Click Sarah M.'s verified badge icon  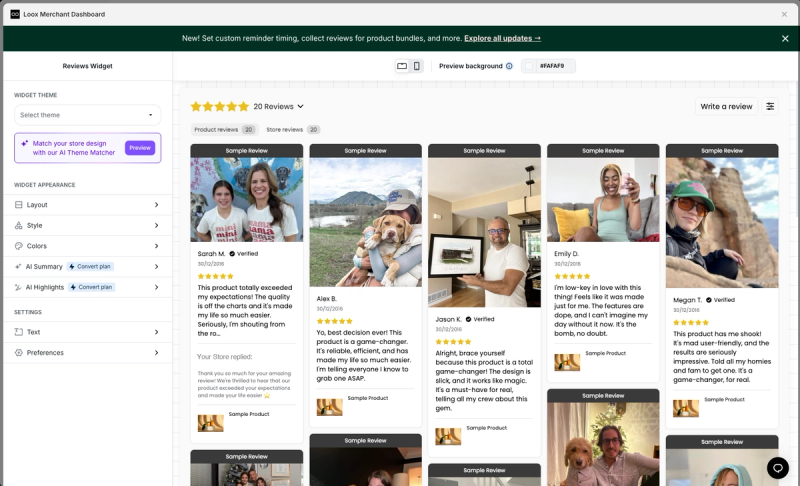(x=232, y=253)
